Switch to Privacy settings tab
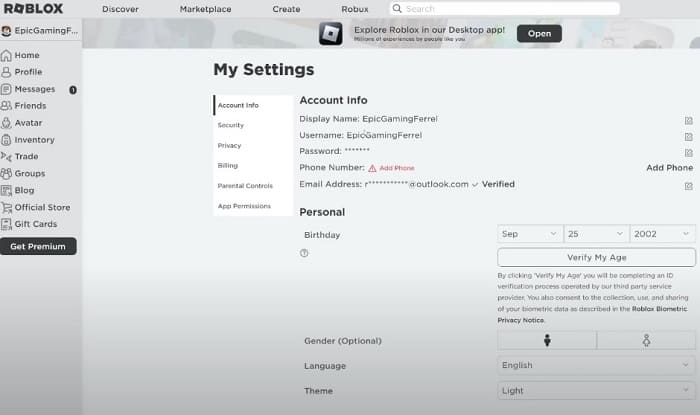The image size is (700, 415). pos(253,145)
